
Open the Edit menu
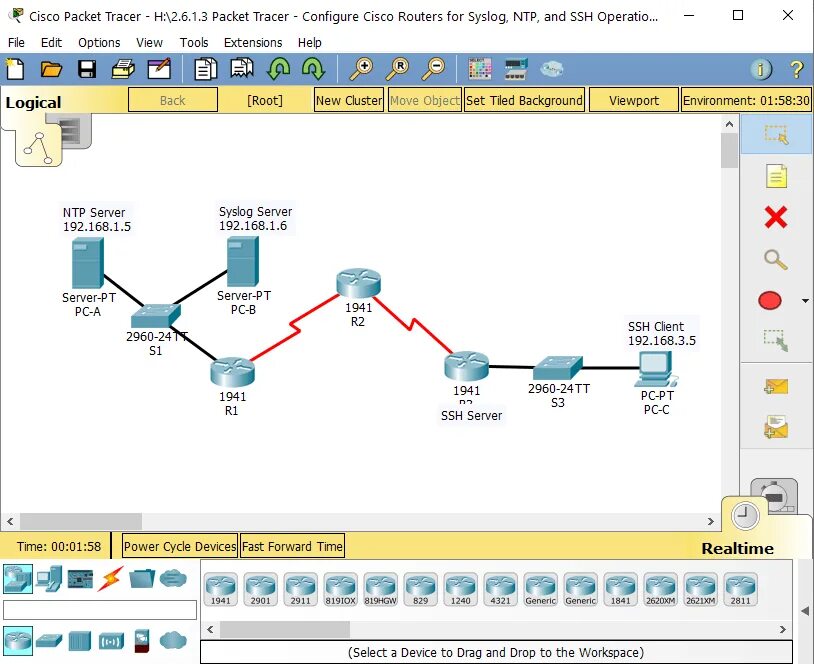[x=51, y=43]
